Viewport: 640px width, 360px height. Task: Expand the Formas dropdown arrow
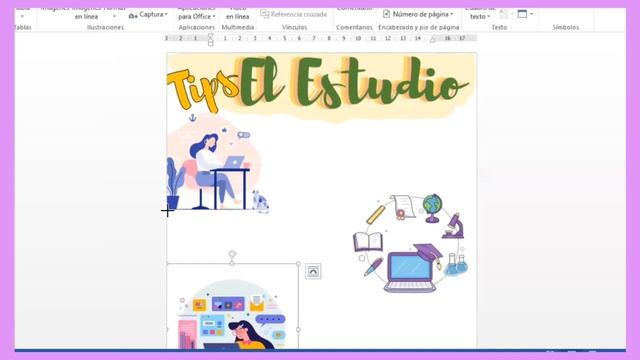coord(114,16)
